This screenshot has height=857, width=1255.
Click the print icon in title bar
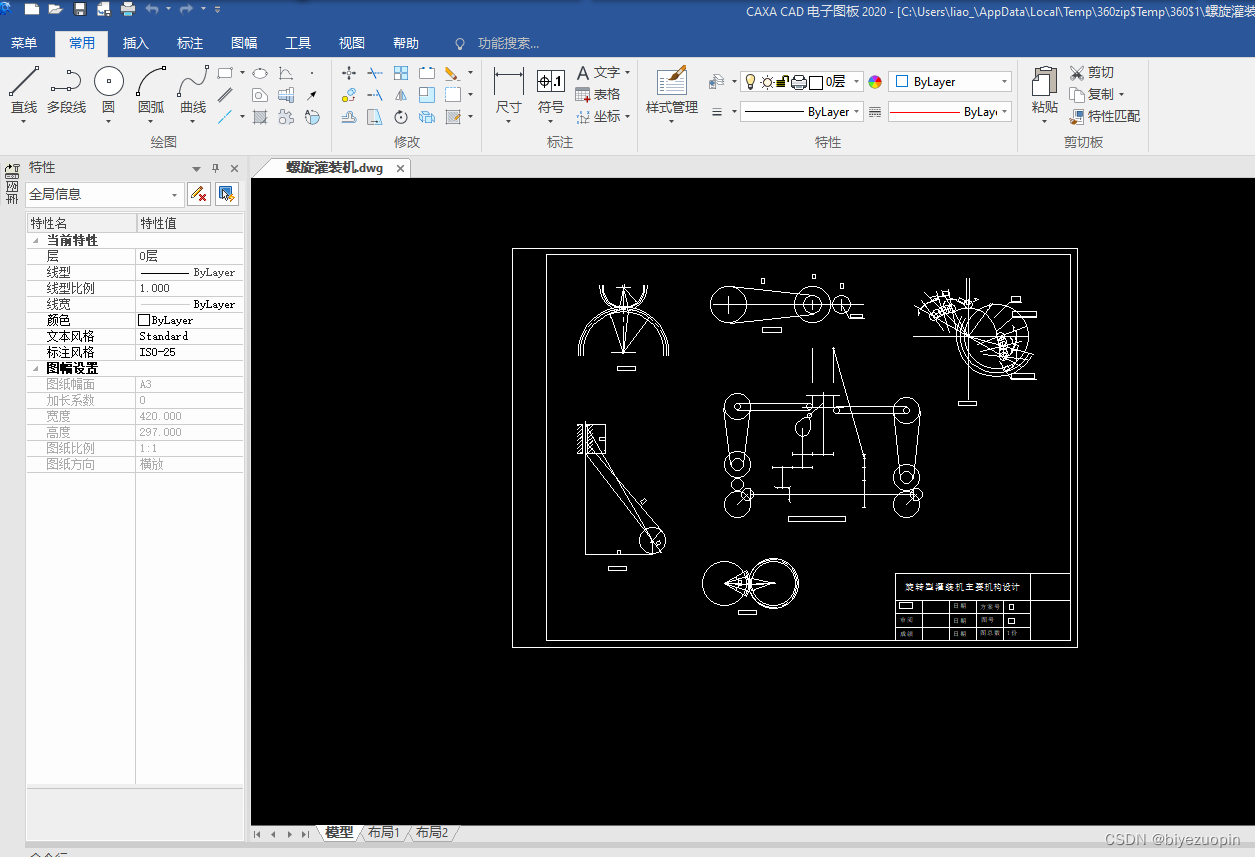point(128,9)
